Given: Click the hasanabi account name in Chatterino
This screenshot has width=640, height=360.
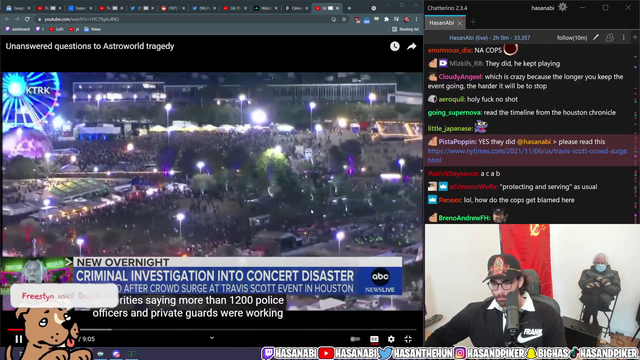Looking at the screenshot, I should [542, 8].
